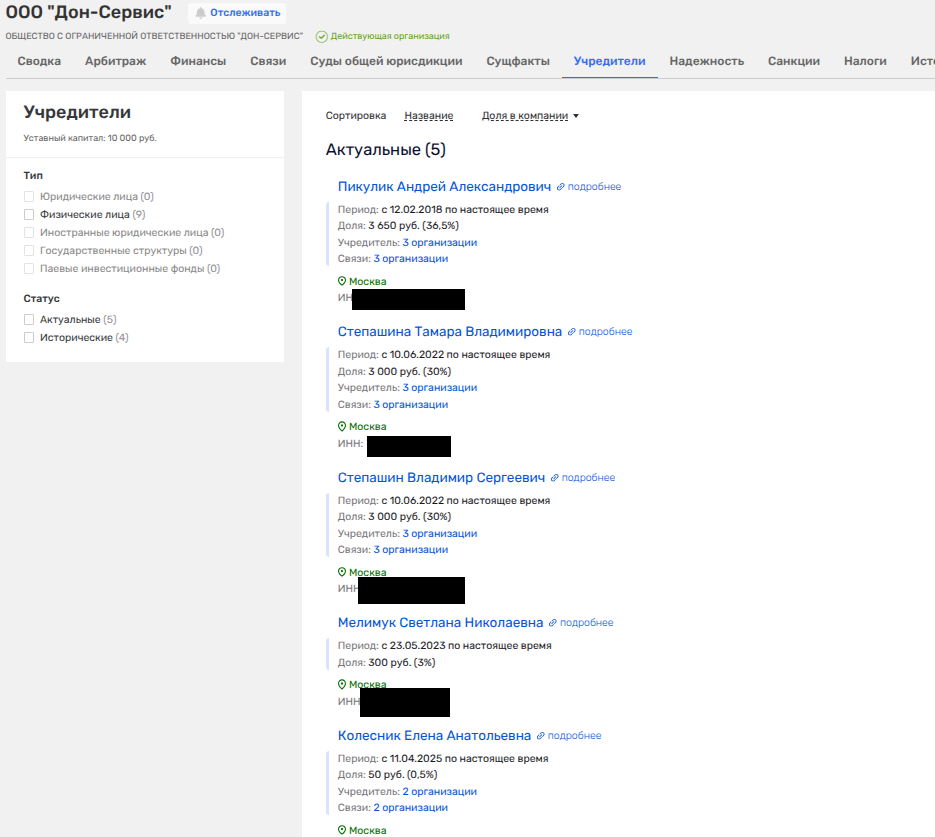
Task: Click the link icon beside Степашин Владимир Сергеевич
Action: coord(555,478)
